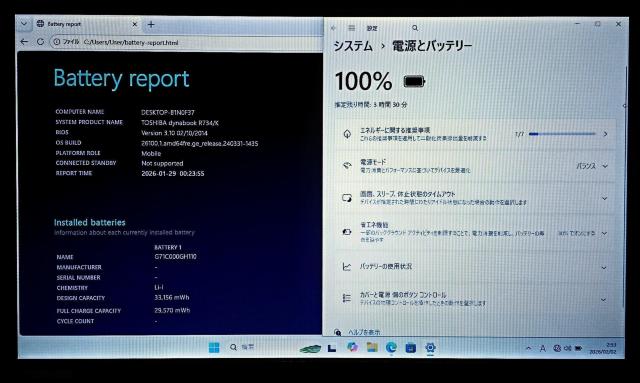Expand the 省エネ機能 section
The image size is (640, 383).
point(475,233)
